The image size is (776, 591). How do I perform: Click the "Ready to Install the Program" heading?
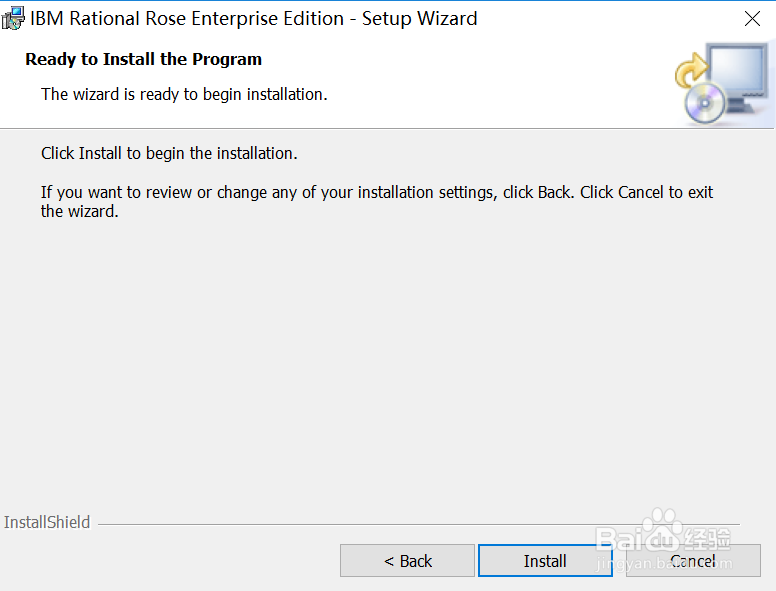(x=143, y=59)
